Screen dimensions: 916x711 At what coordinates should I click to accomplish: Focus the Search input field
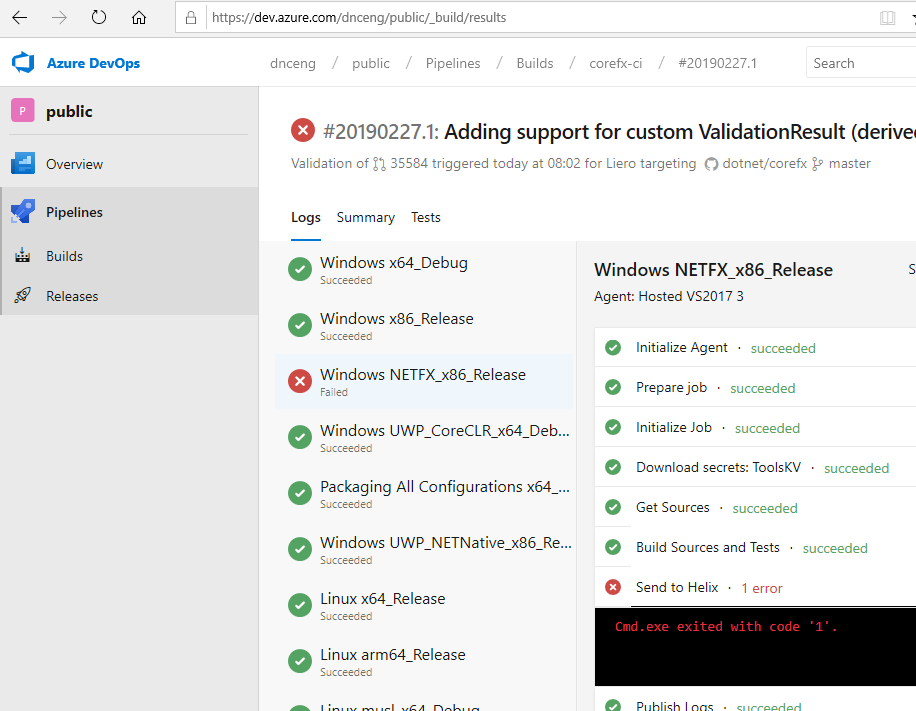tap(861, 63)
